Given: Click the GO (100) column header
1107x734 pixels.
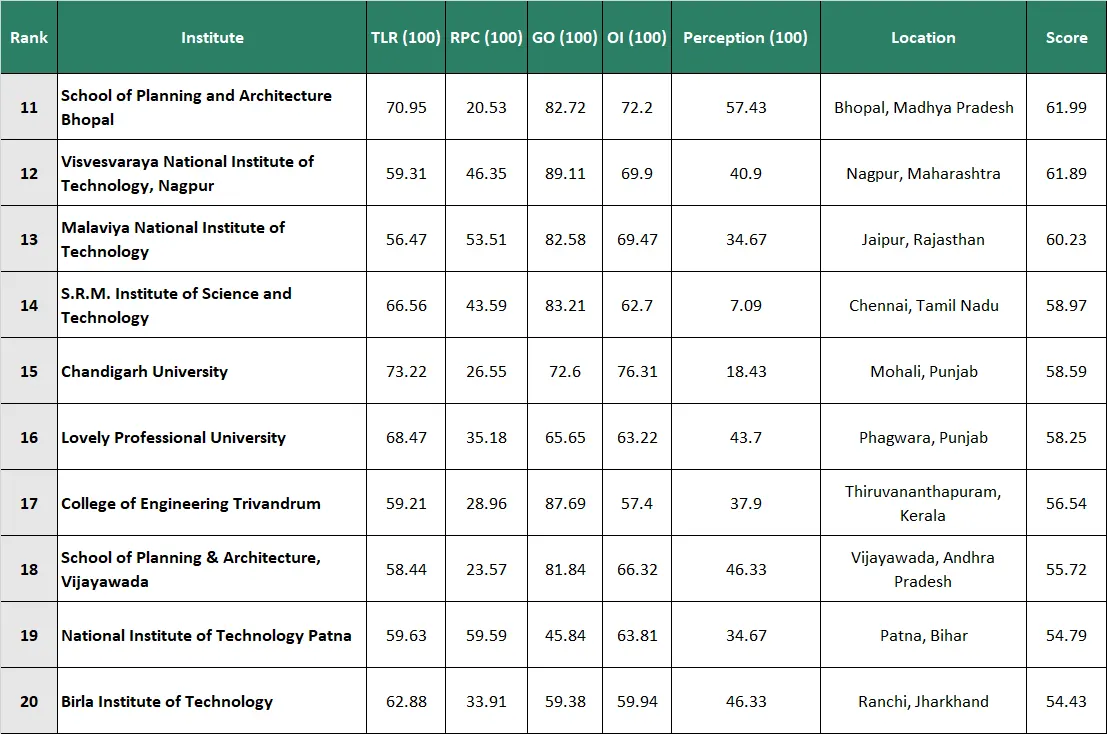Looking at the screenshot, I should click(565, 38).
